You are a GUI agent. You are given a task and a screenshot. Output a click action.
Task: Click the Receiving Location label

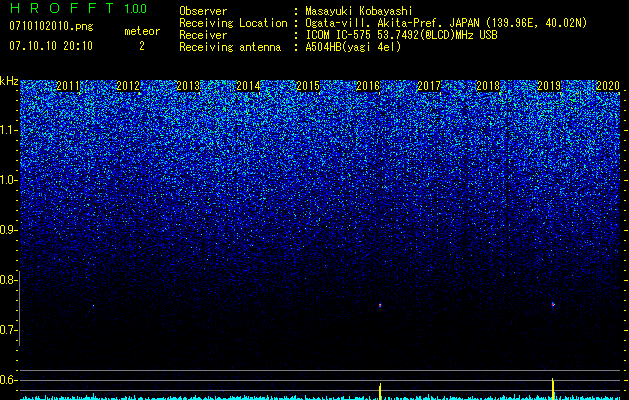click(x=233, y=23)
